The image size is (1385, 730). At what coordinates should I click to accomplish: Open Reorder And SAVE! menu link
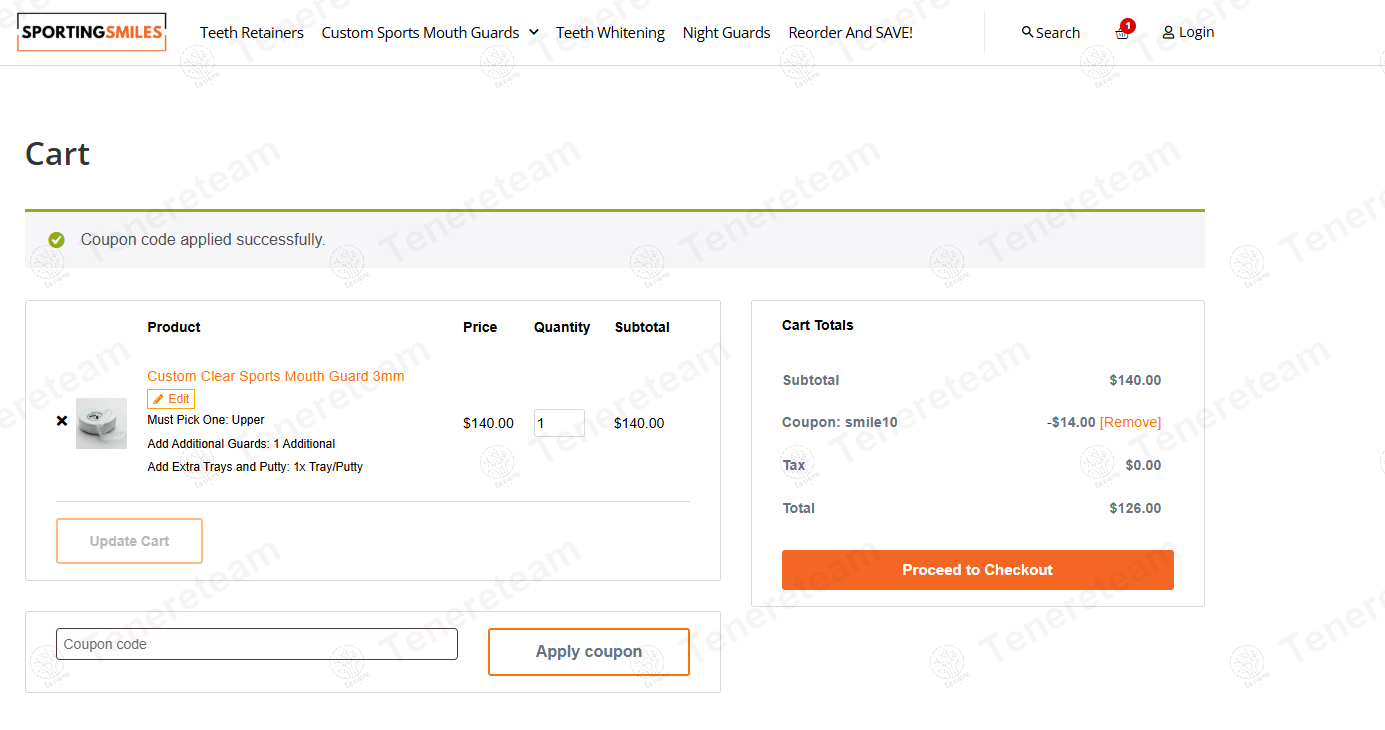point(850,33)
